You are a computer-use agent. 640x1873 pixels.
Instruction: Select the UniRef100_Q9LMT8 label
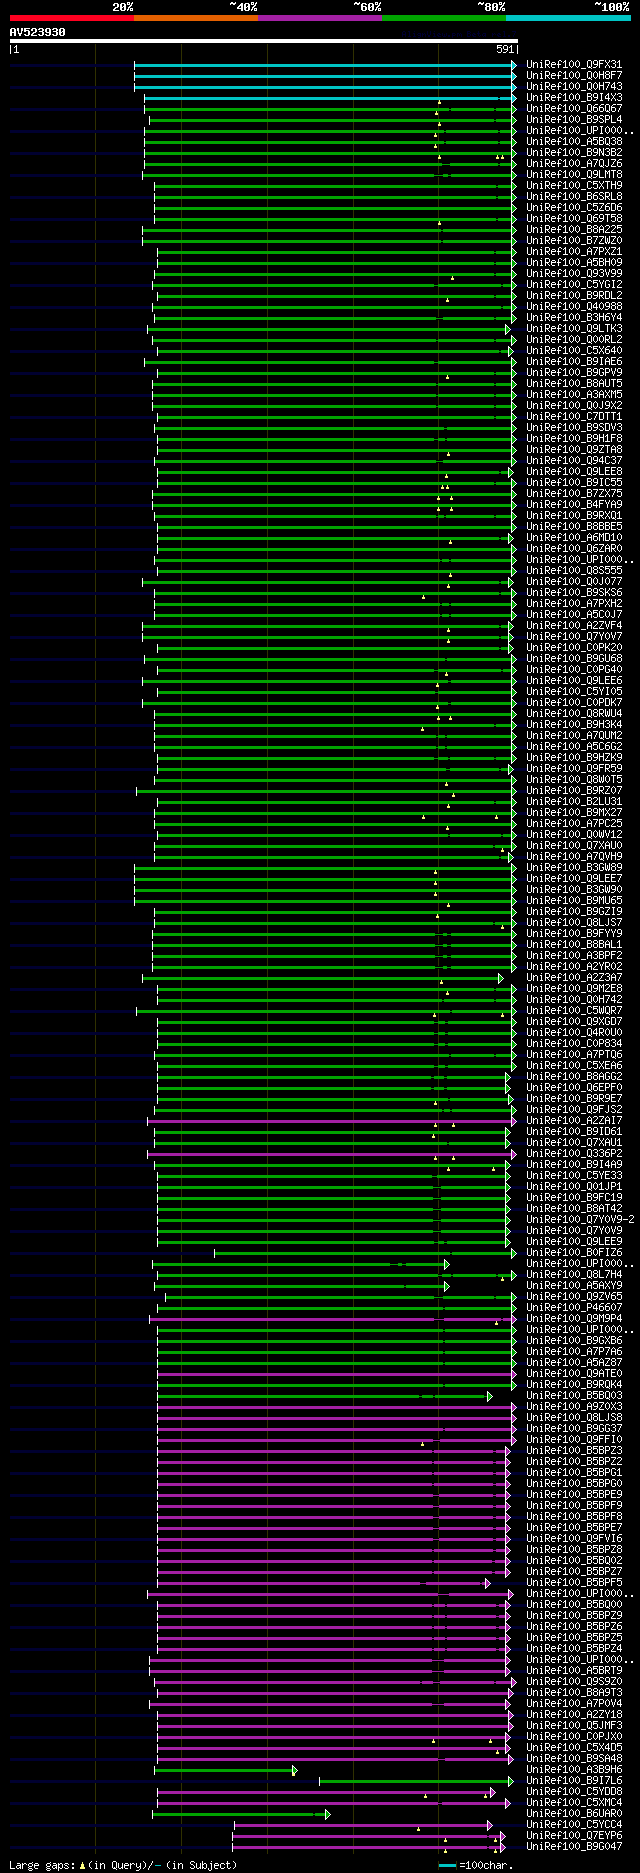pos(574,174)
